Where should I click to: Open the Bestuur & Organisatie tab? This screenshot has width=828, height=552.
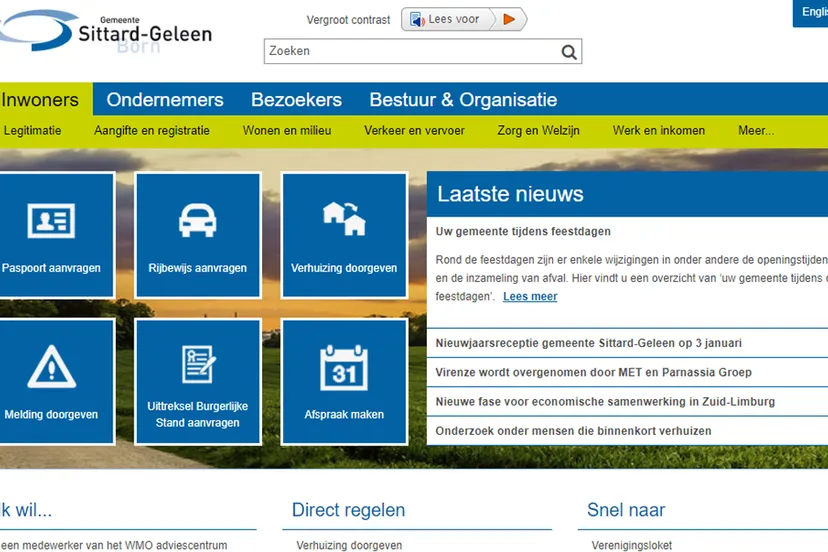click(463, 99)
